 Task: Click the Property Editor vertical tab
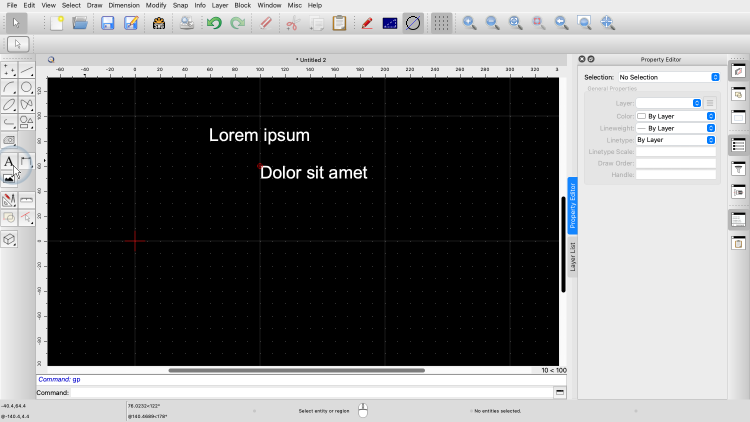[x=573, y=207]
